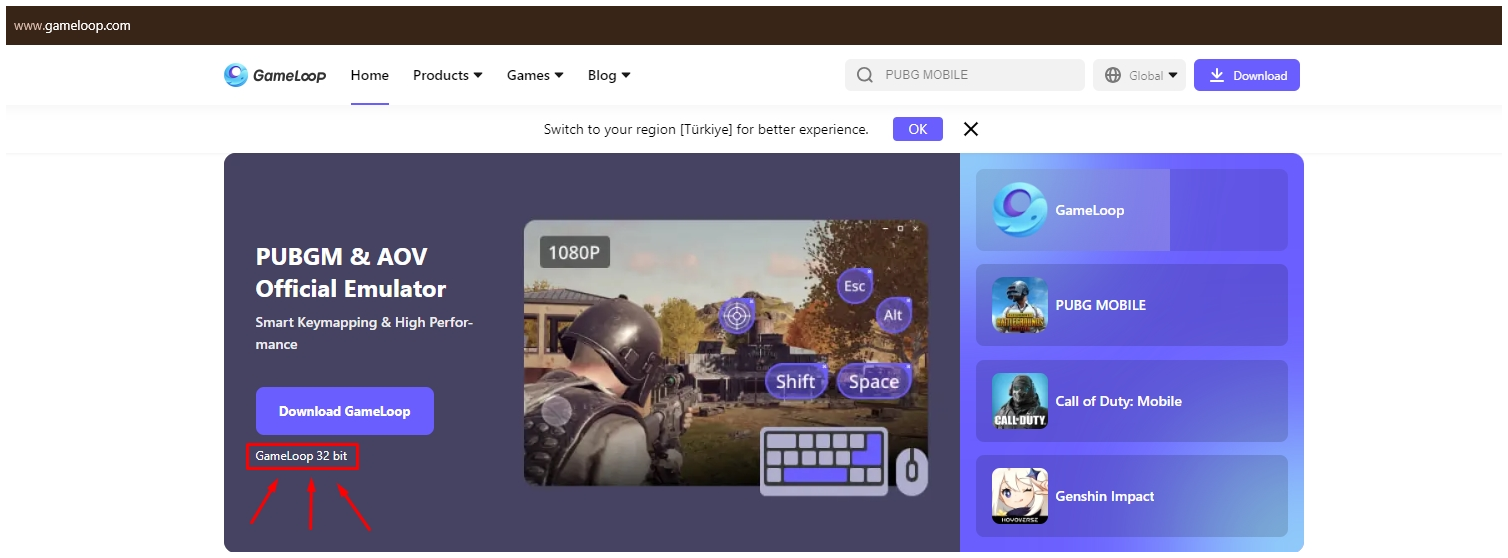1508x558 pixels.
Task: Expand the Products dropdown menu
Action: pyautogui.click(x=448, y=75)
